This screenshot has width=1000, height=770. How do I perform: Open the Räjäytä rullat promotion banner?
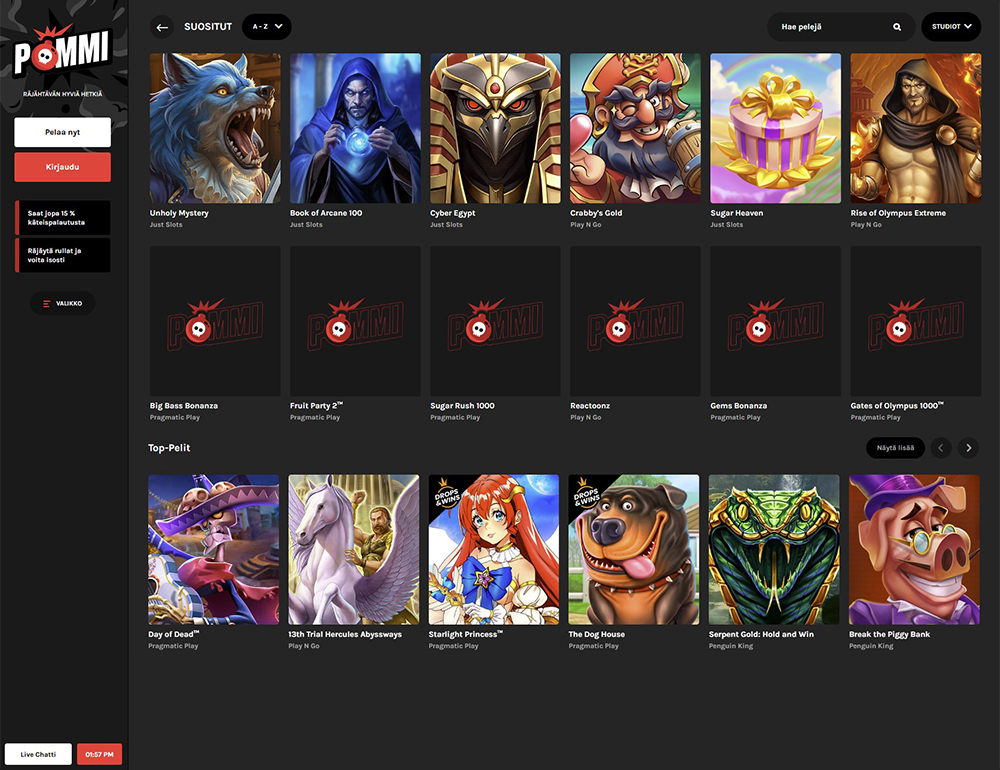coord(63,255)
